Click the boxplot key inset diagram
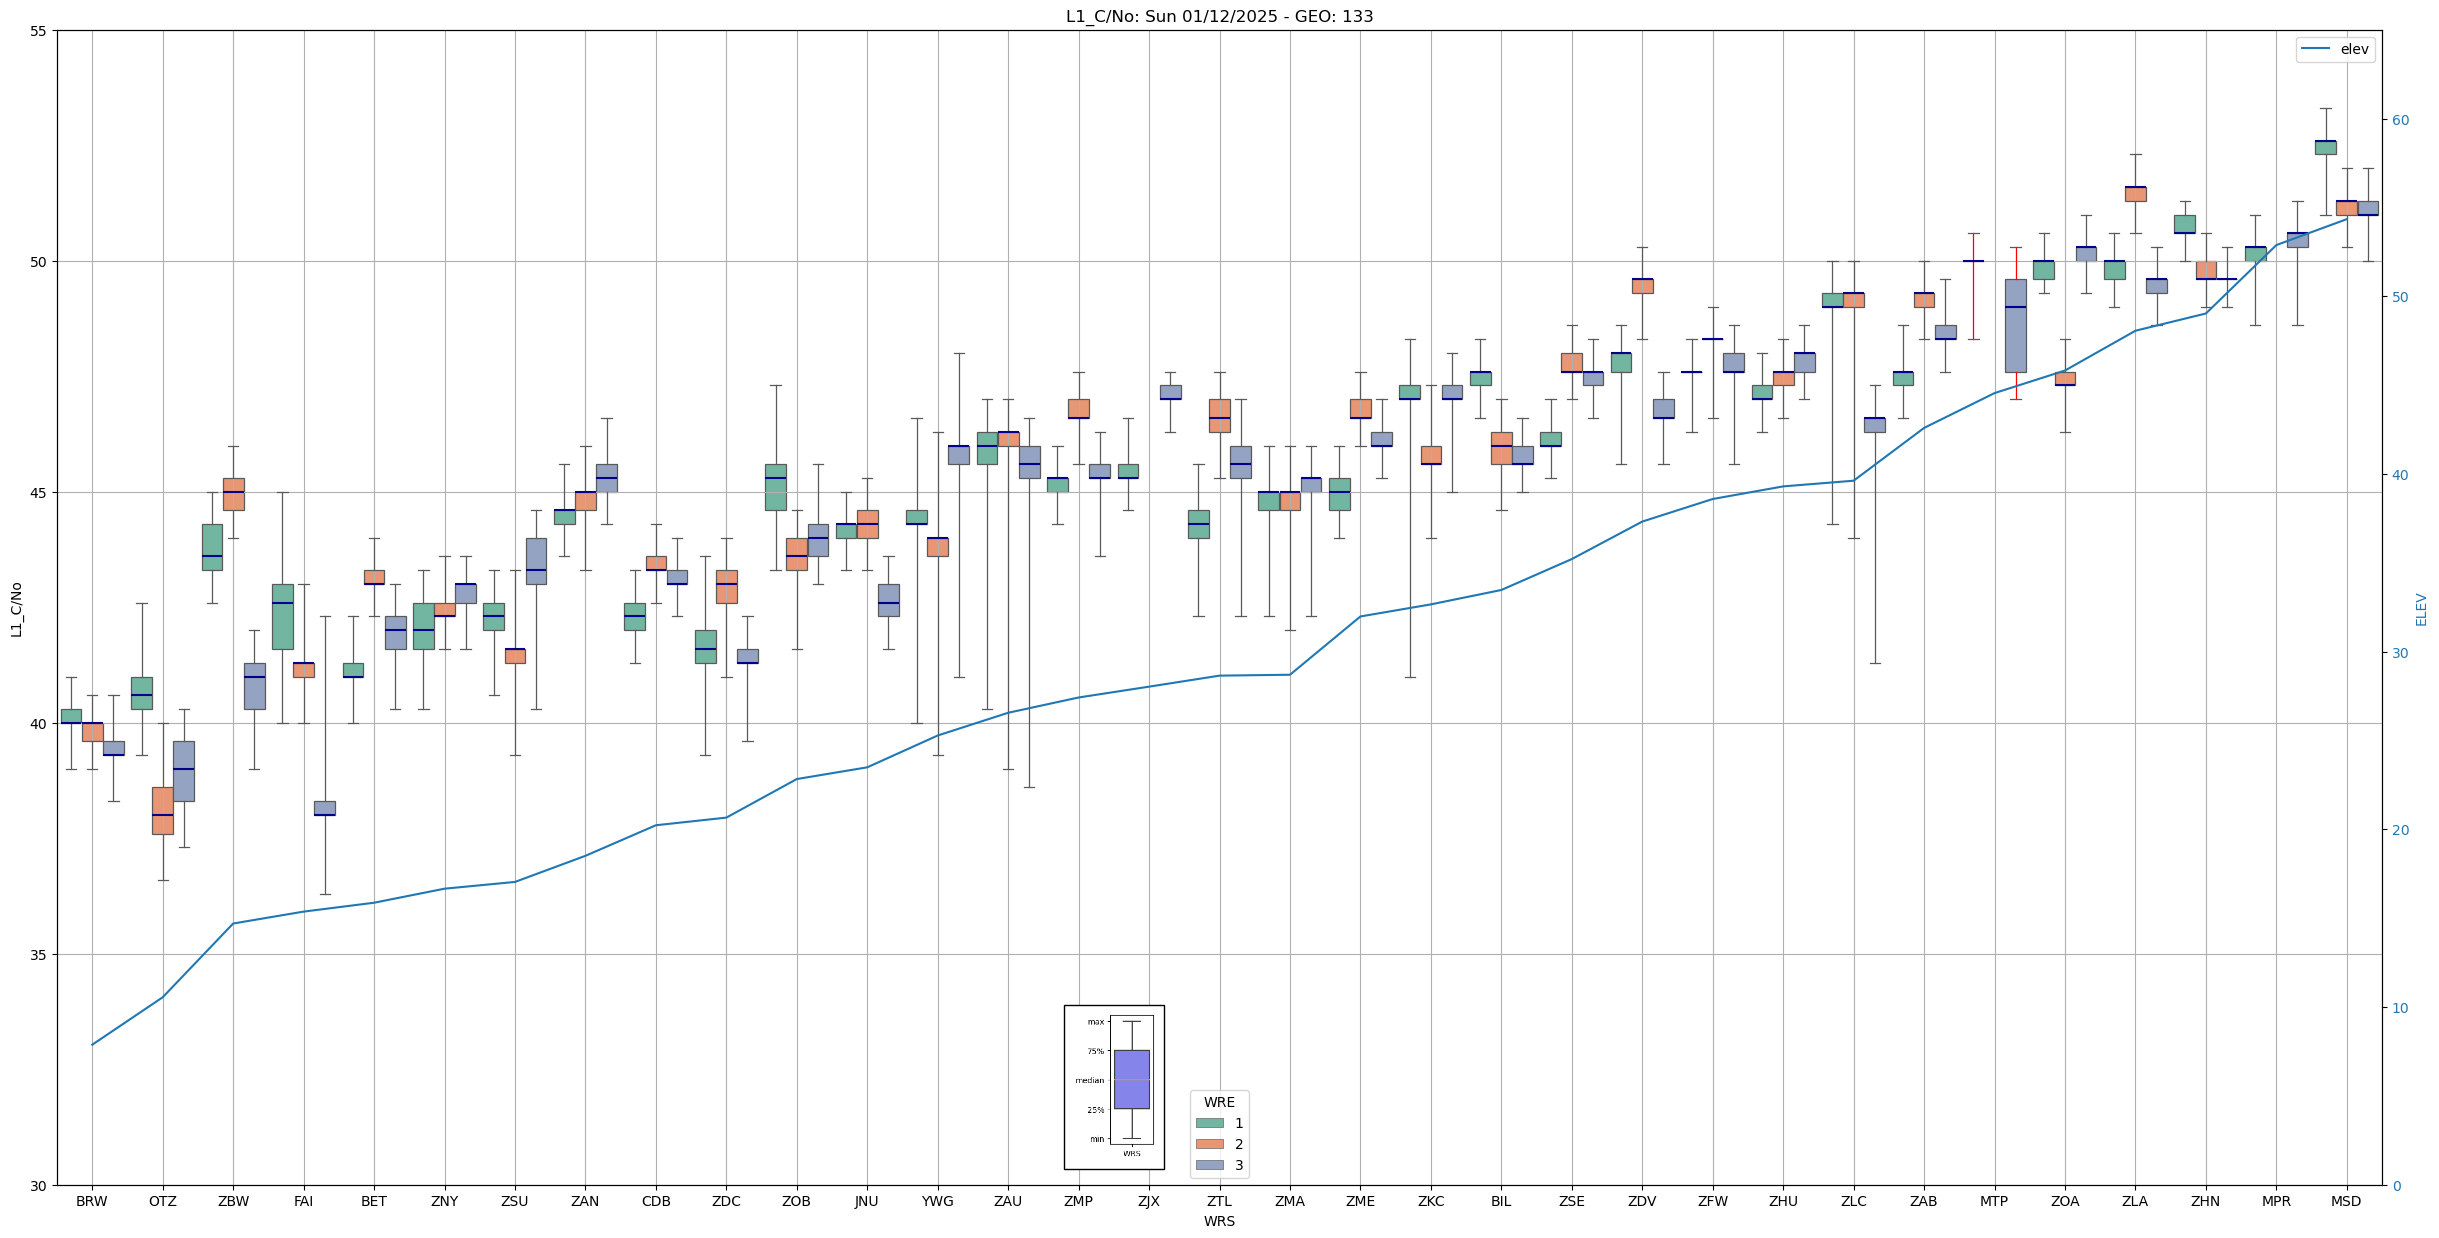Viewport: 2439px width, 1238px height. tap(1114, 1087)
